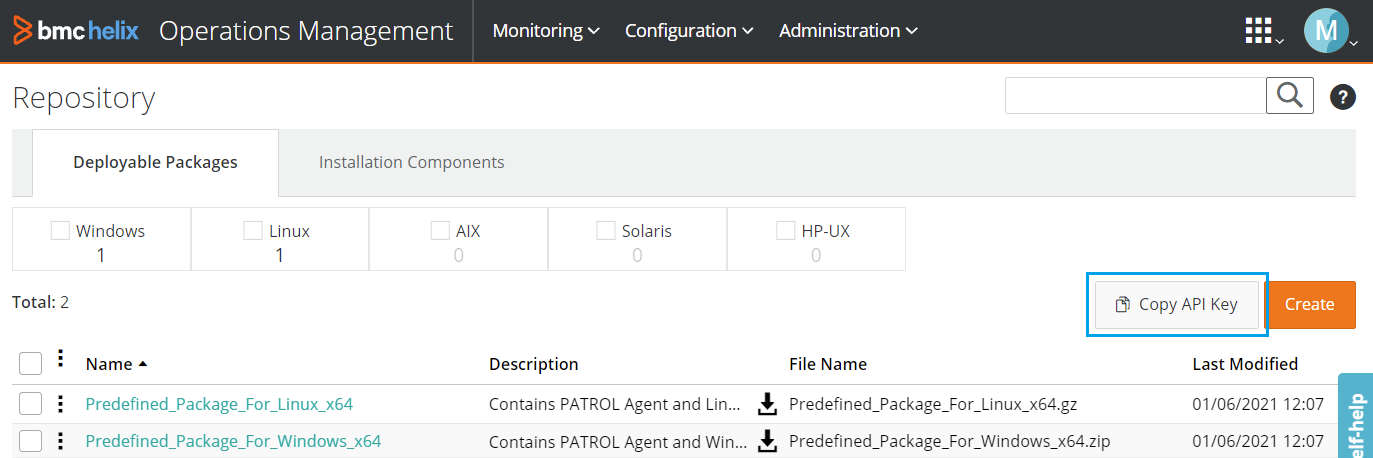The height and width of the screenshot is (458, 1373).
Task: Download the Linux x64 package file
Action: [x=767, y=404]
